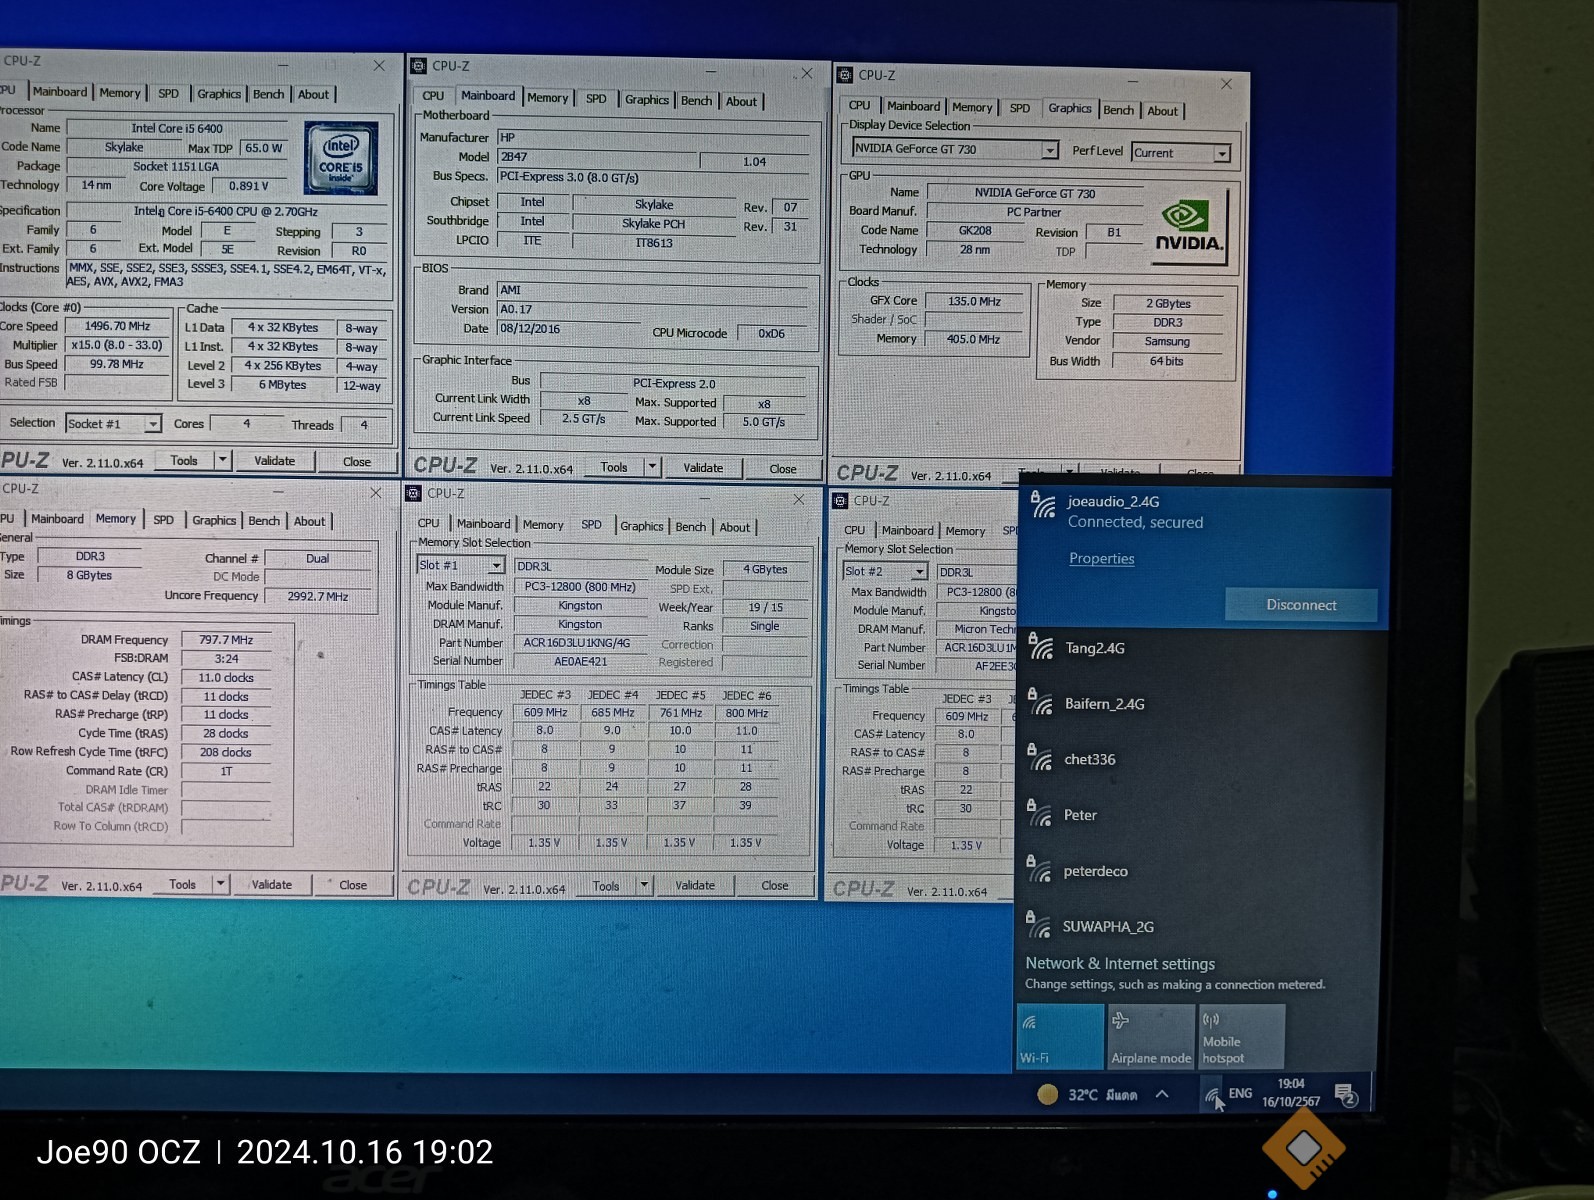The width and height of the screenshot is (1594, 1200).
Task: Click the PCI-Express 3.0 Bus Specs field
Action: 654,177
